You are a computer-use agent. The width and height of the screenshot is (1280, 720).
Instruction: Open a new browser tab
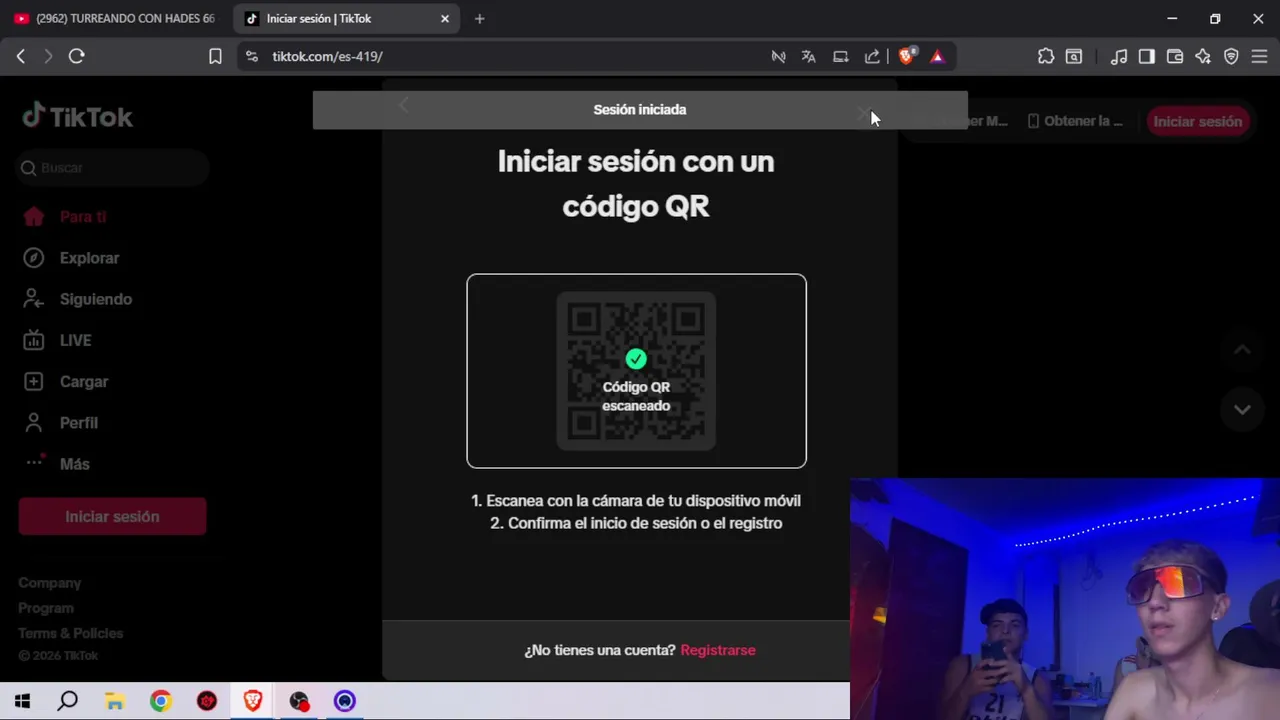[x=480, y=19]
